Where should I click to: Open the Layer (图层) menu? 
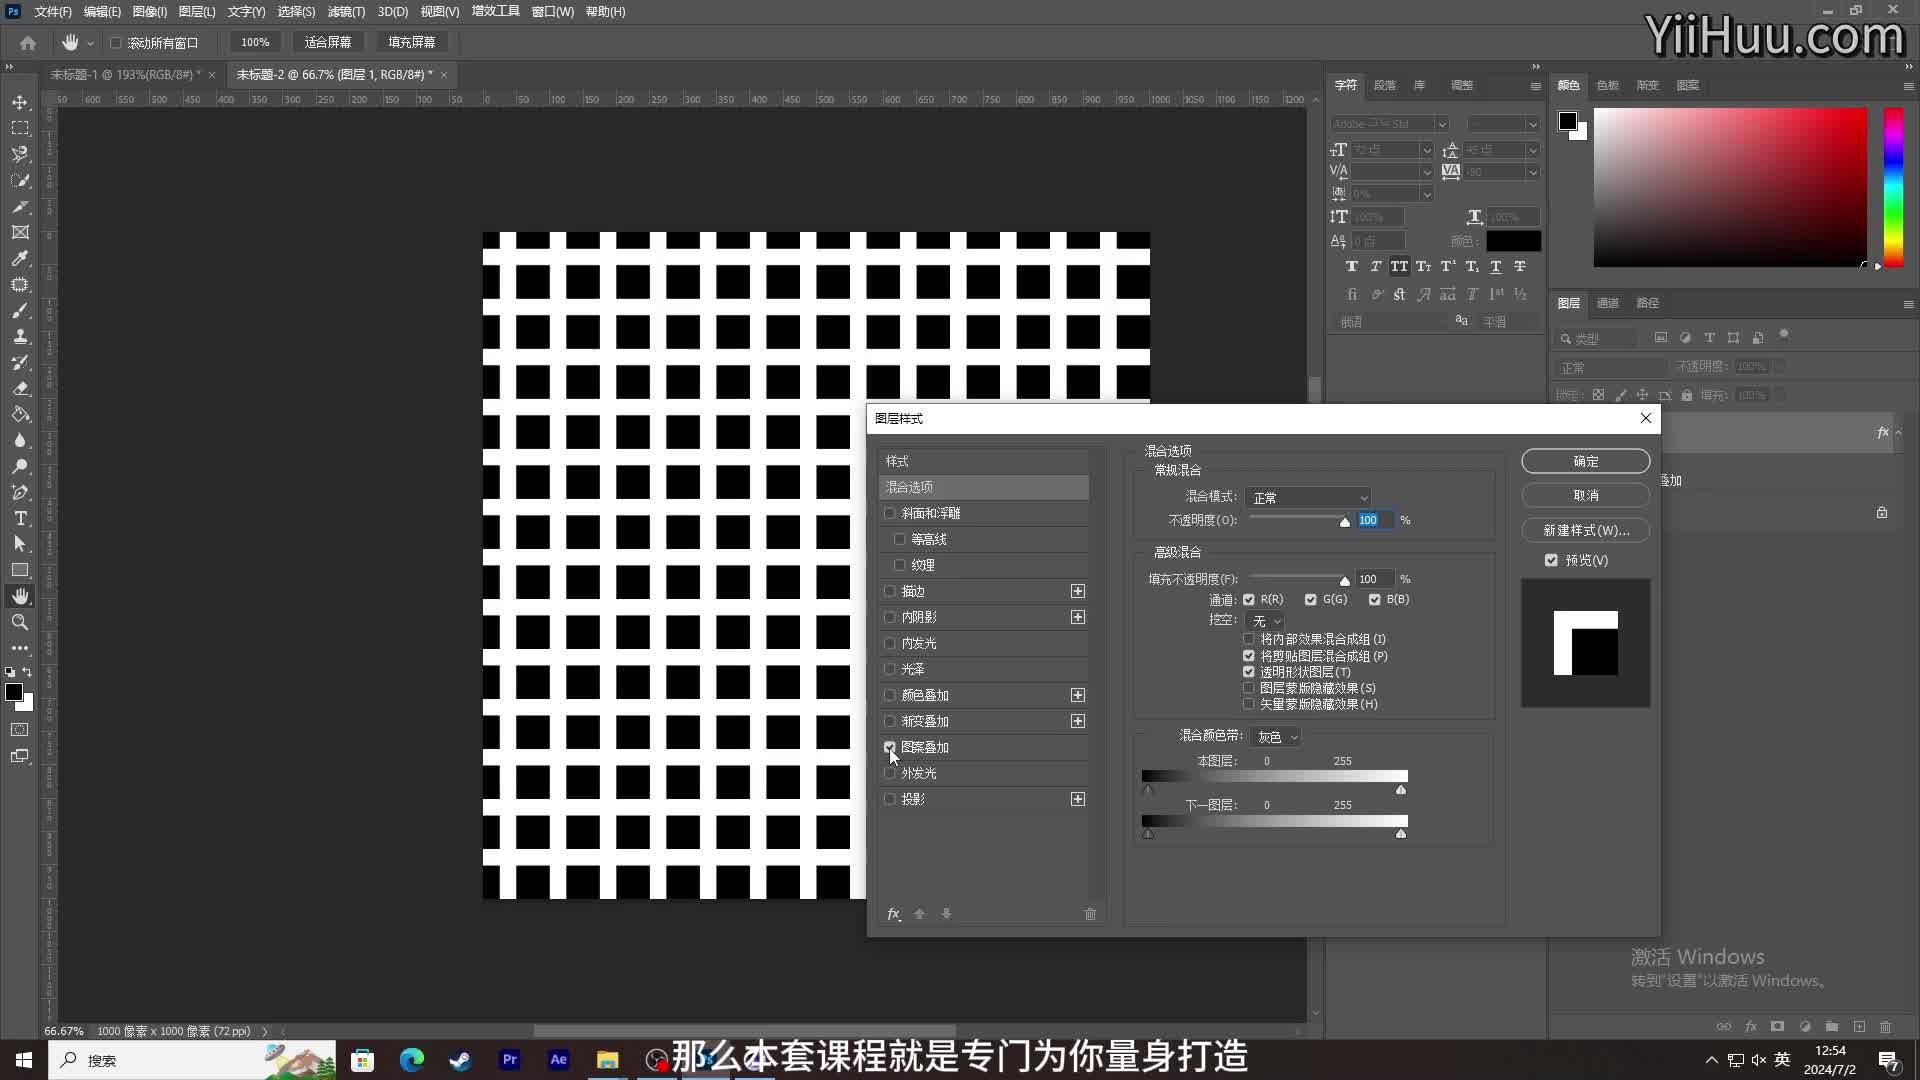pos(197,11)
